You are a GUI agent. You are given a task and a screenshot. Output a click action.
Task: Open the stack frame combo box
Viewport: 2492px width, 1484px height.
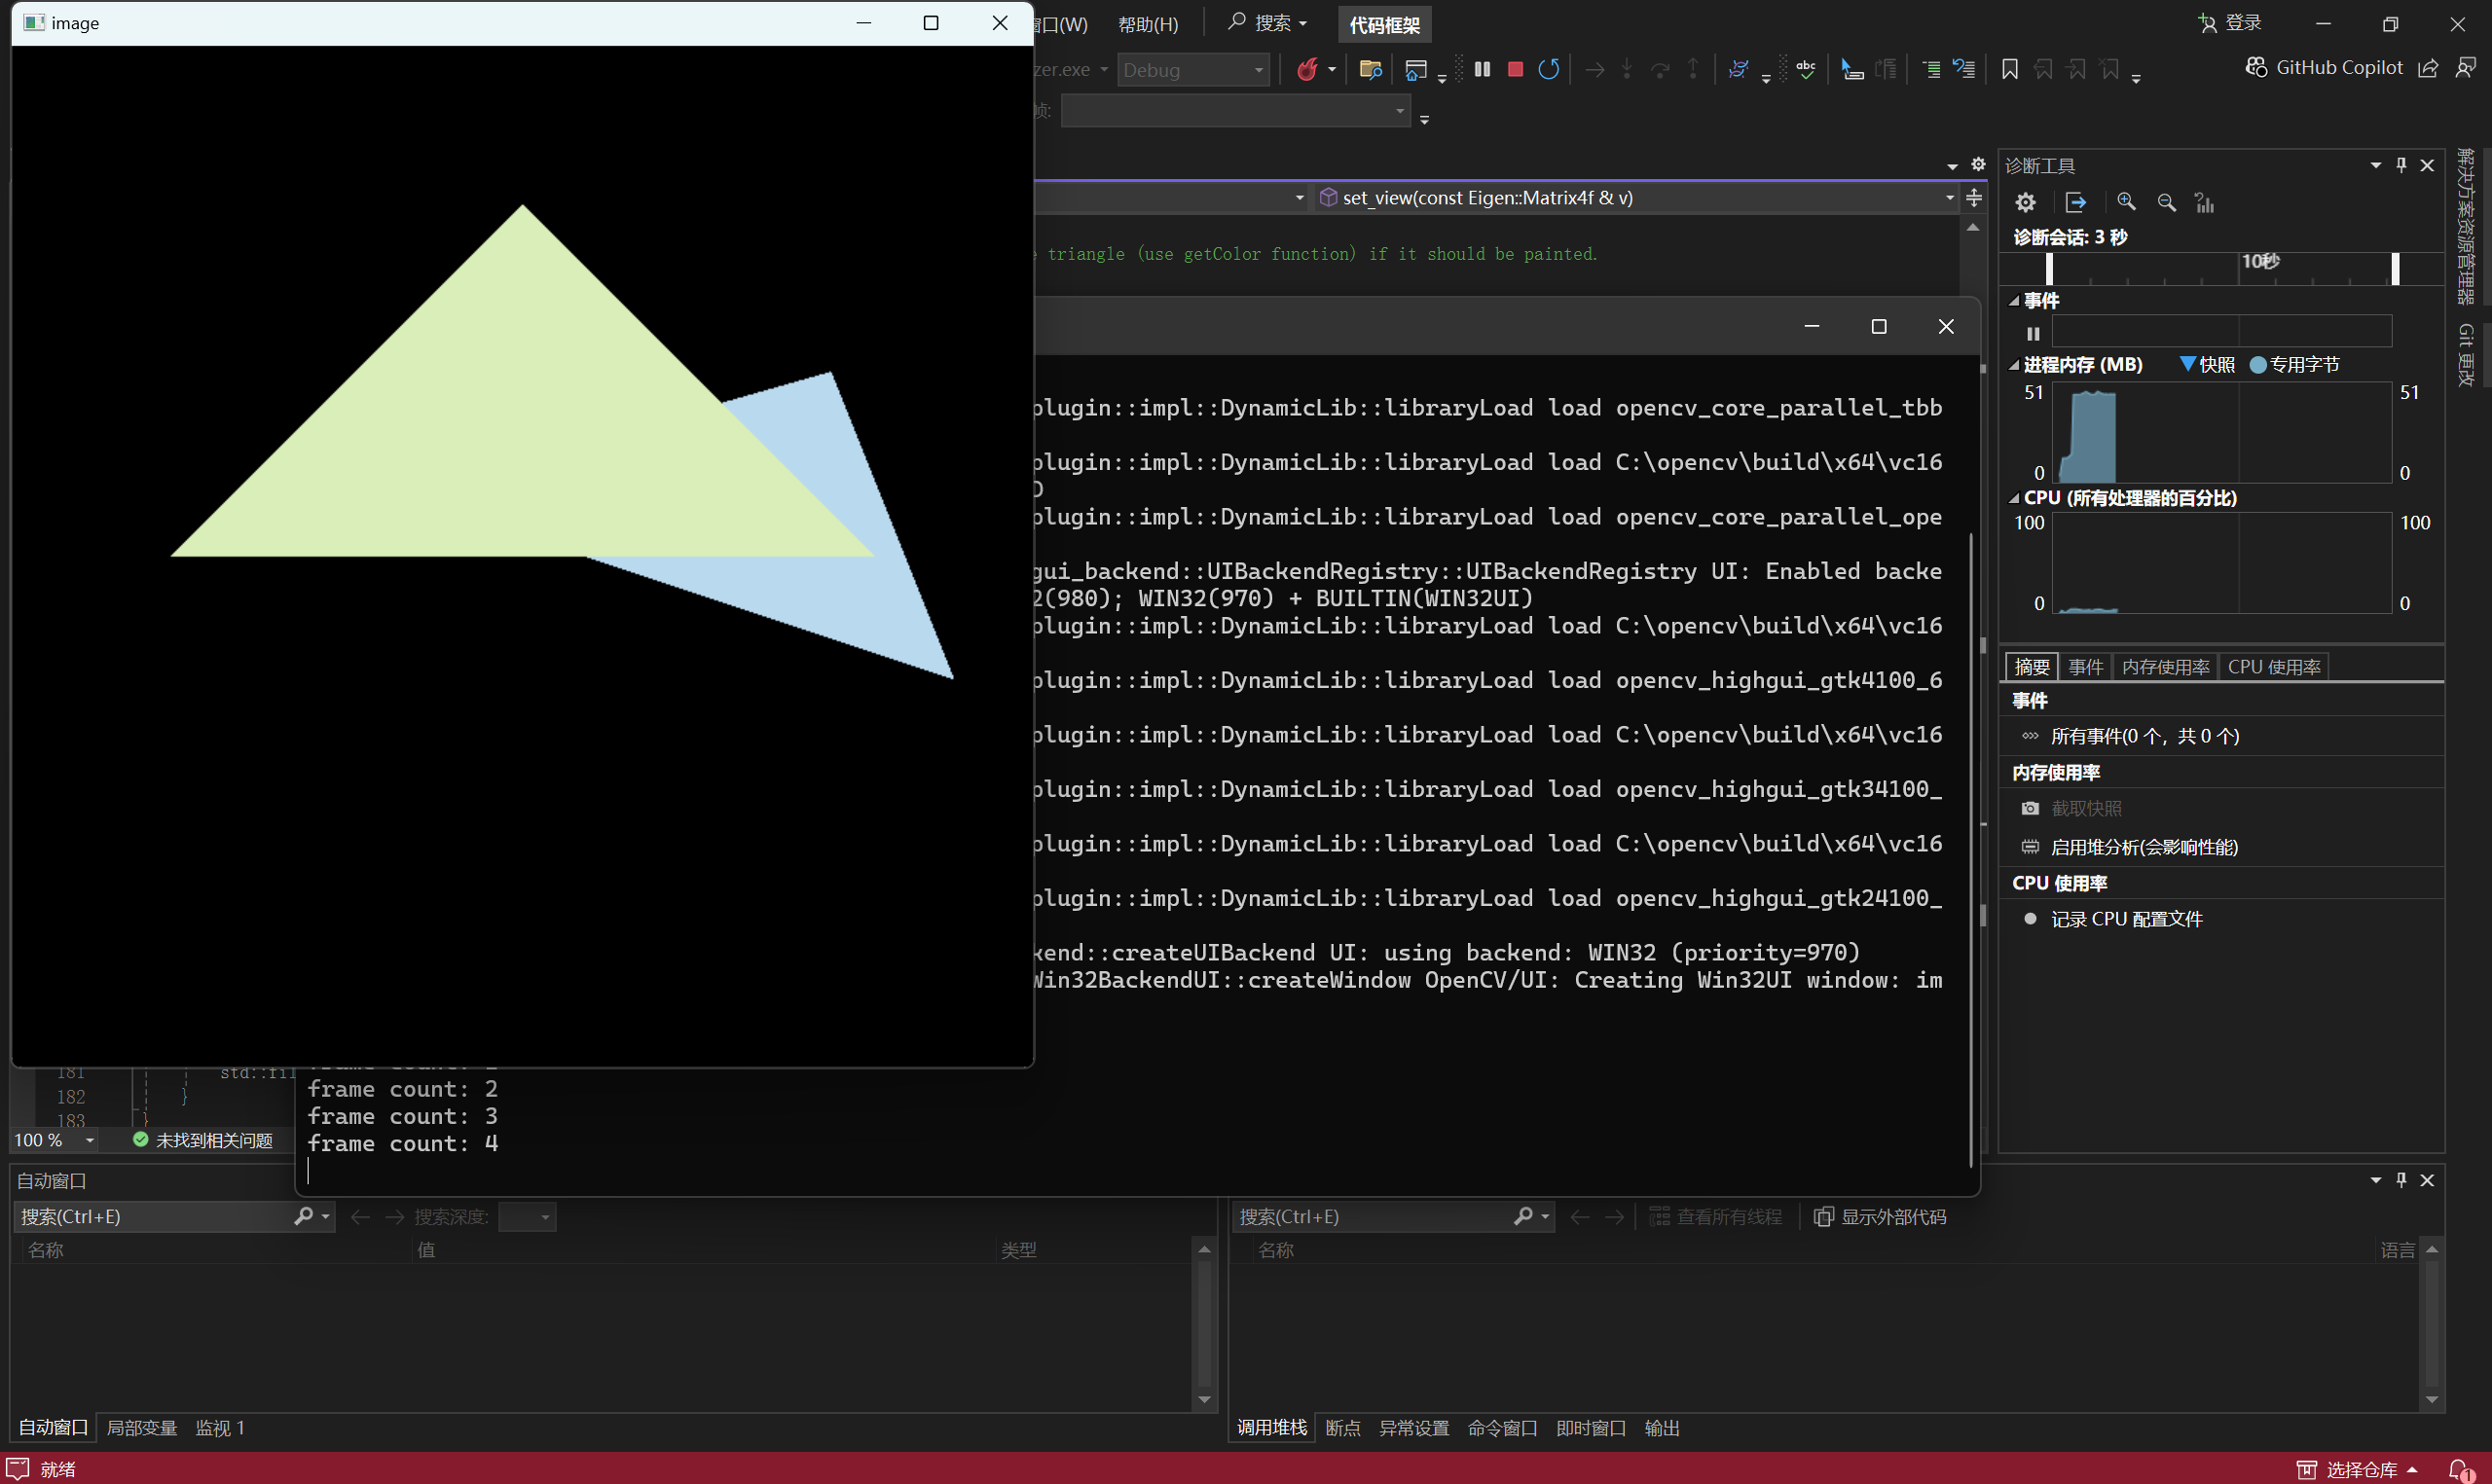click(x=1235, y=111)
